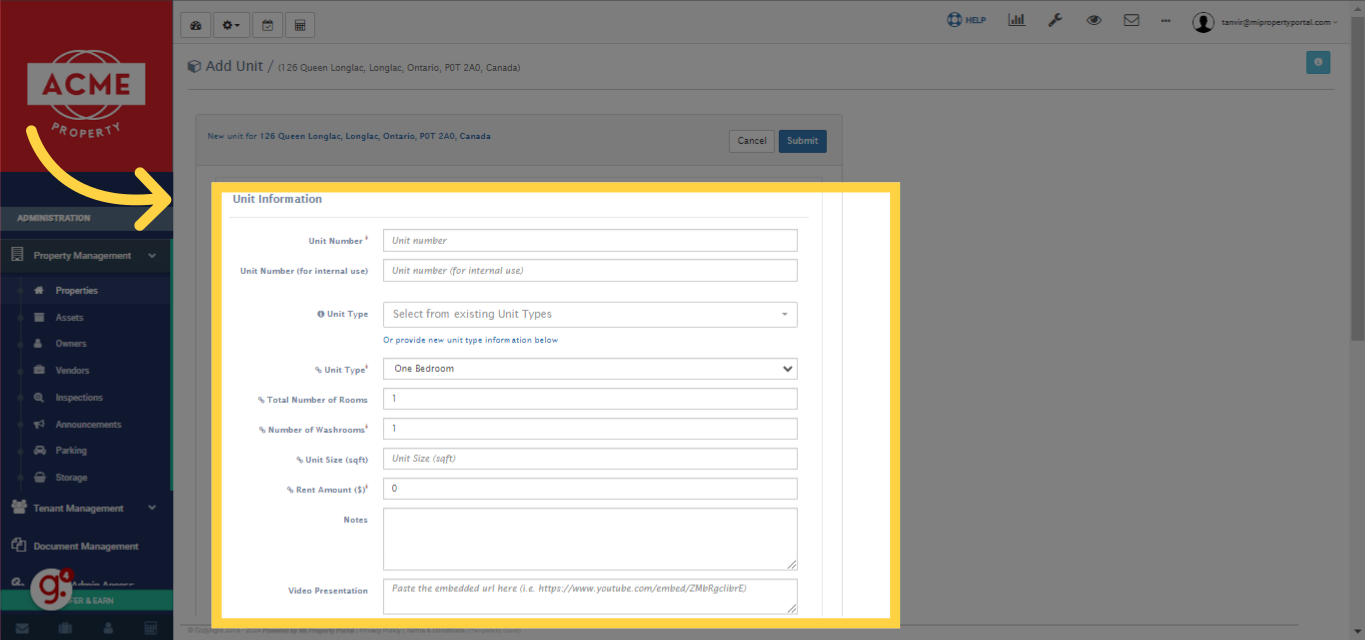
Task: Click the person icon in the footer bar
Action: click(x=107, y=627)
